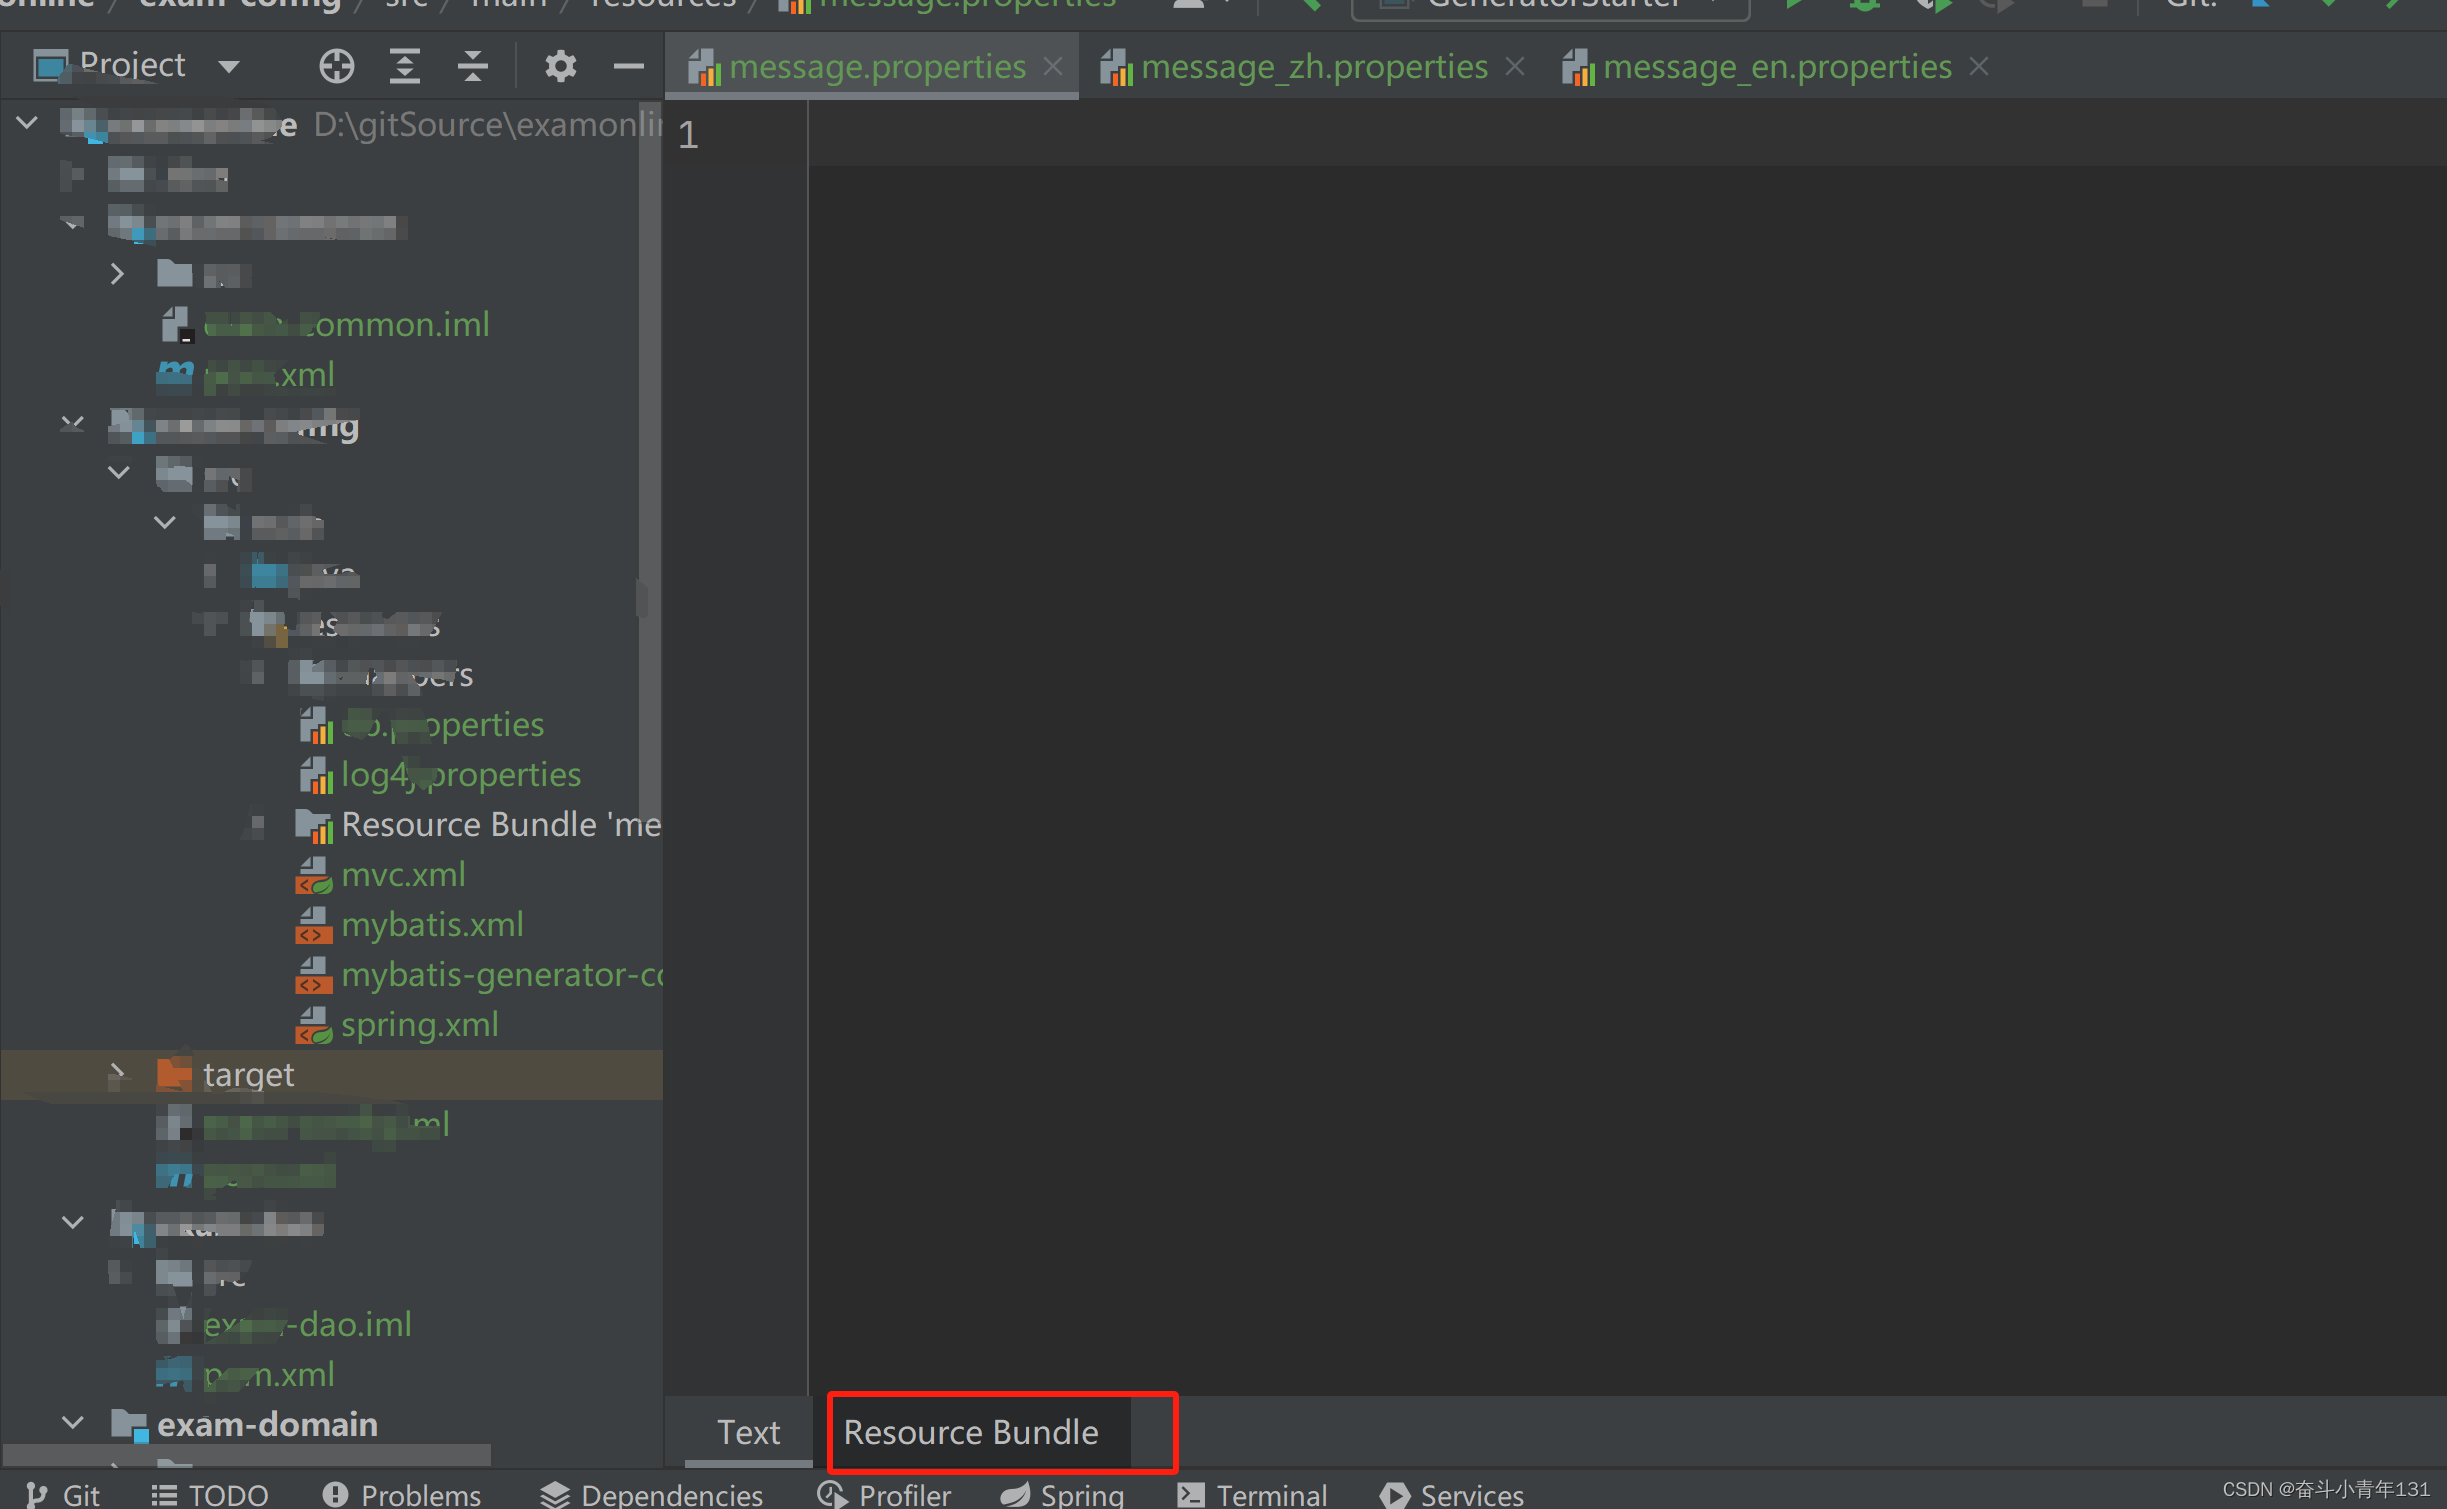
Task: Select mybatis.xml file in tree
Action: [432, 924]
